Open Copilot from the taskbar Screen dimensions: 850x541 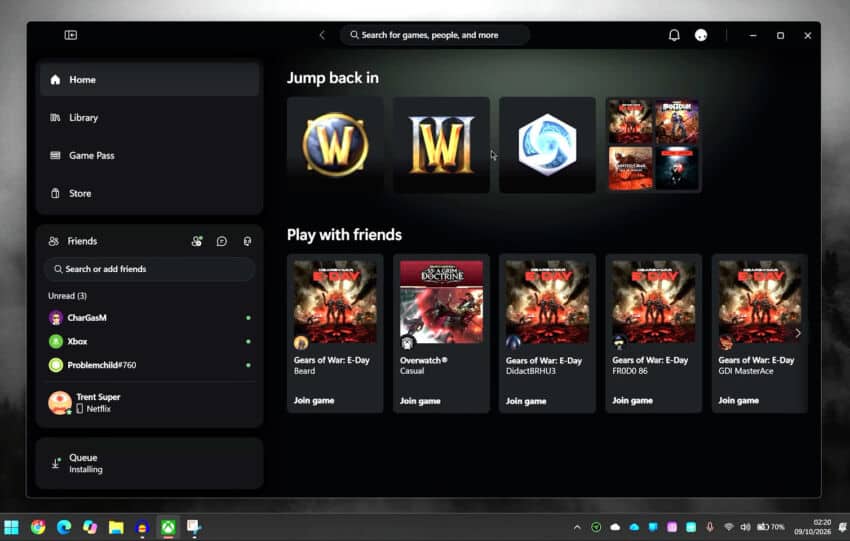coord(90,527)
